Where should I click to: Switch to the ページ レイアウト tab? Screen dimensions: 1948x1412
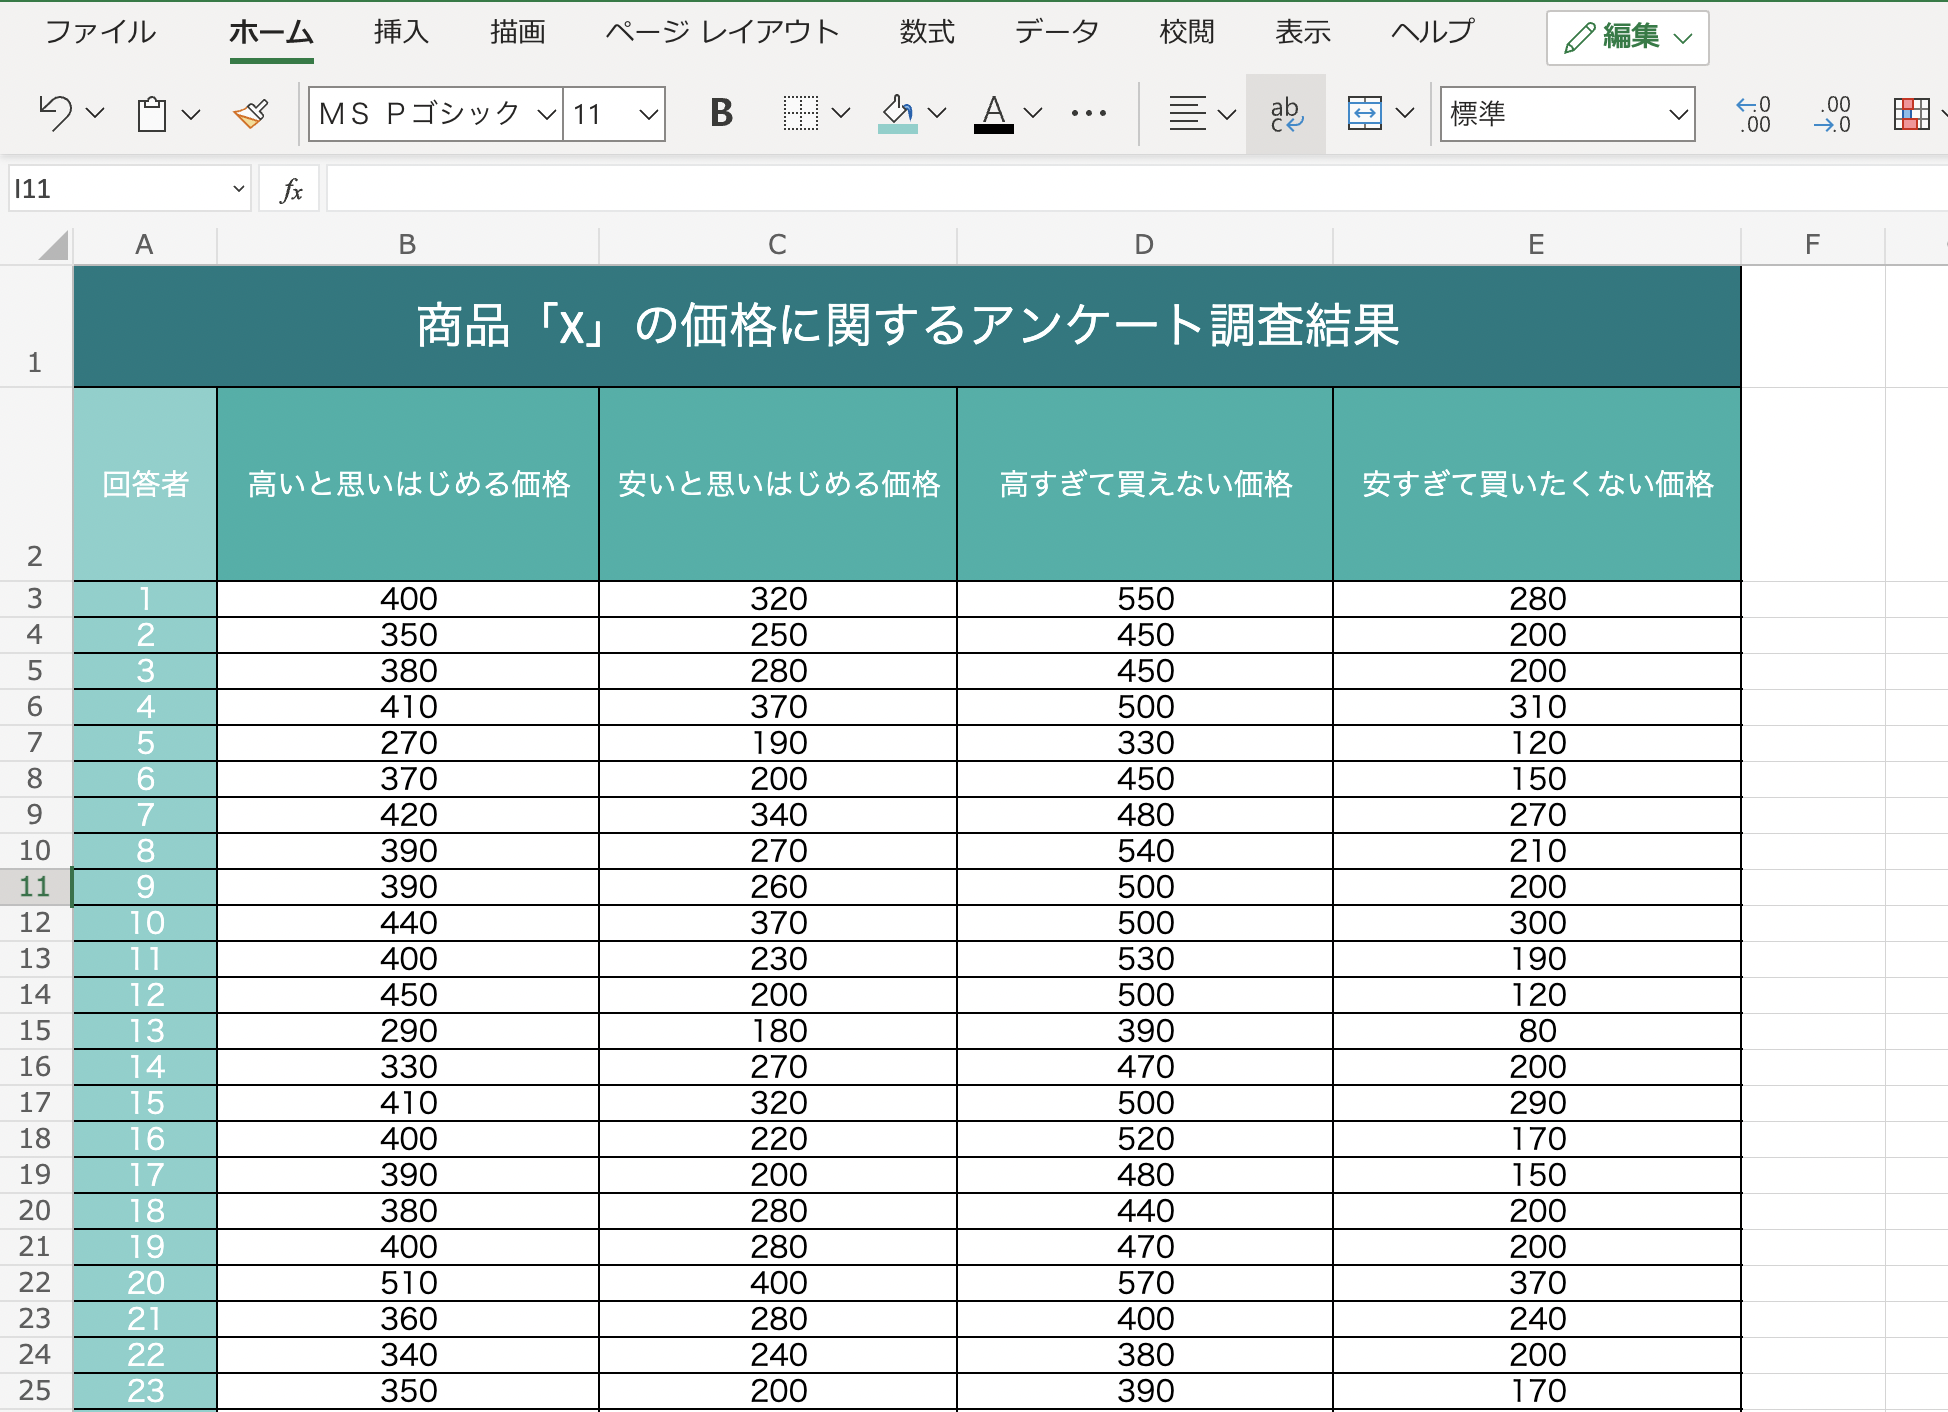click(722, 32)
